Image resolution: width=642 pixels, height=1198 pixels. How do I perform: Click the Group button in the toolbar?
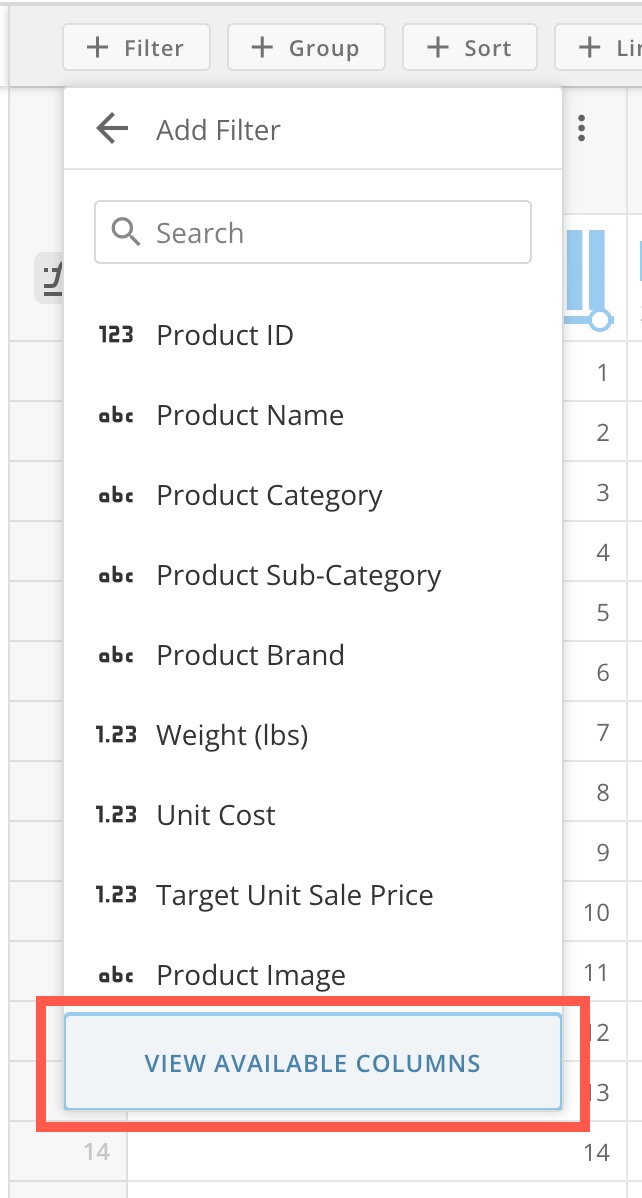pyautogui.click(x=306, y=46)
